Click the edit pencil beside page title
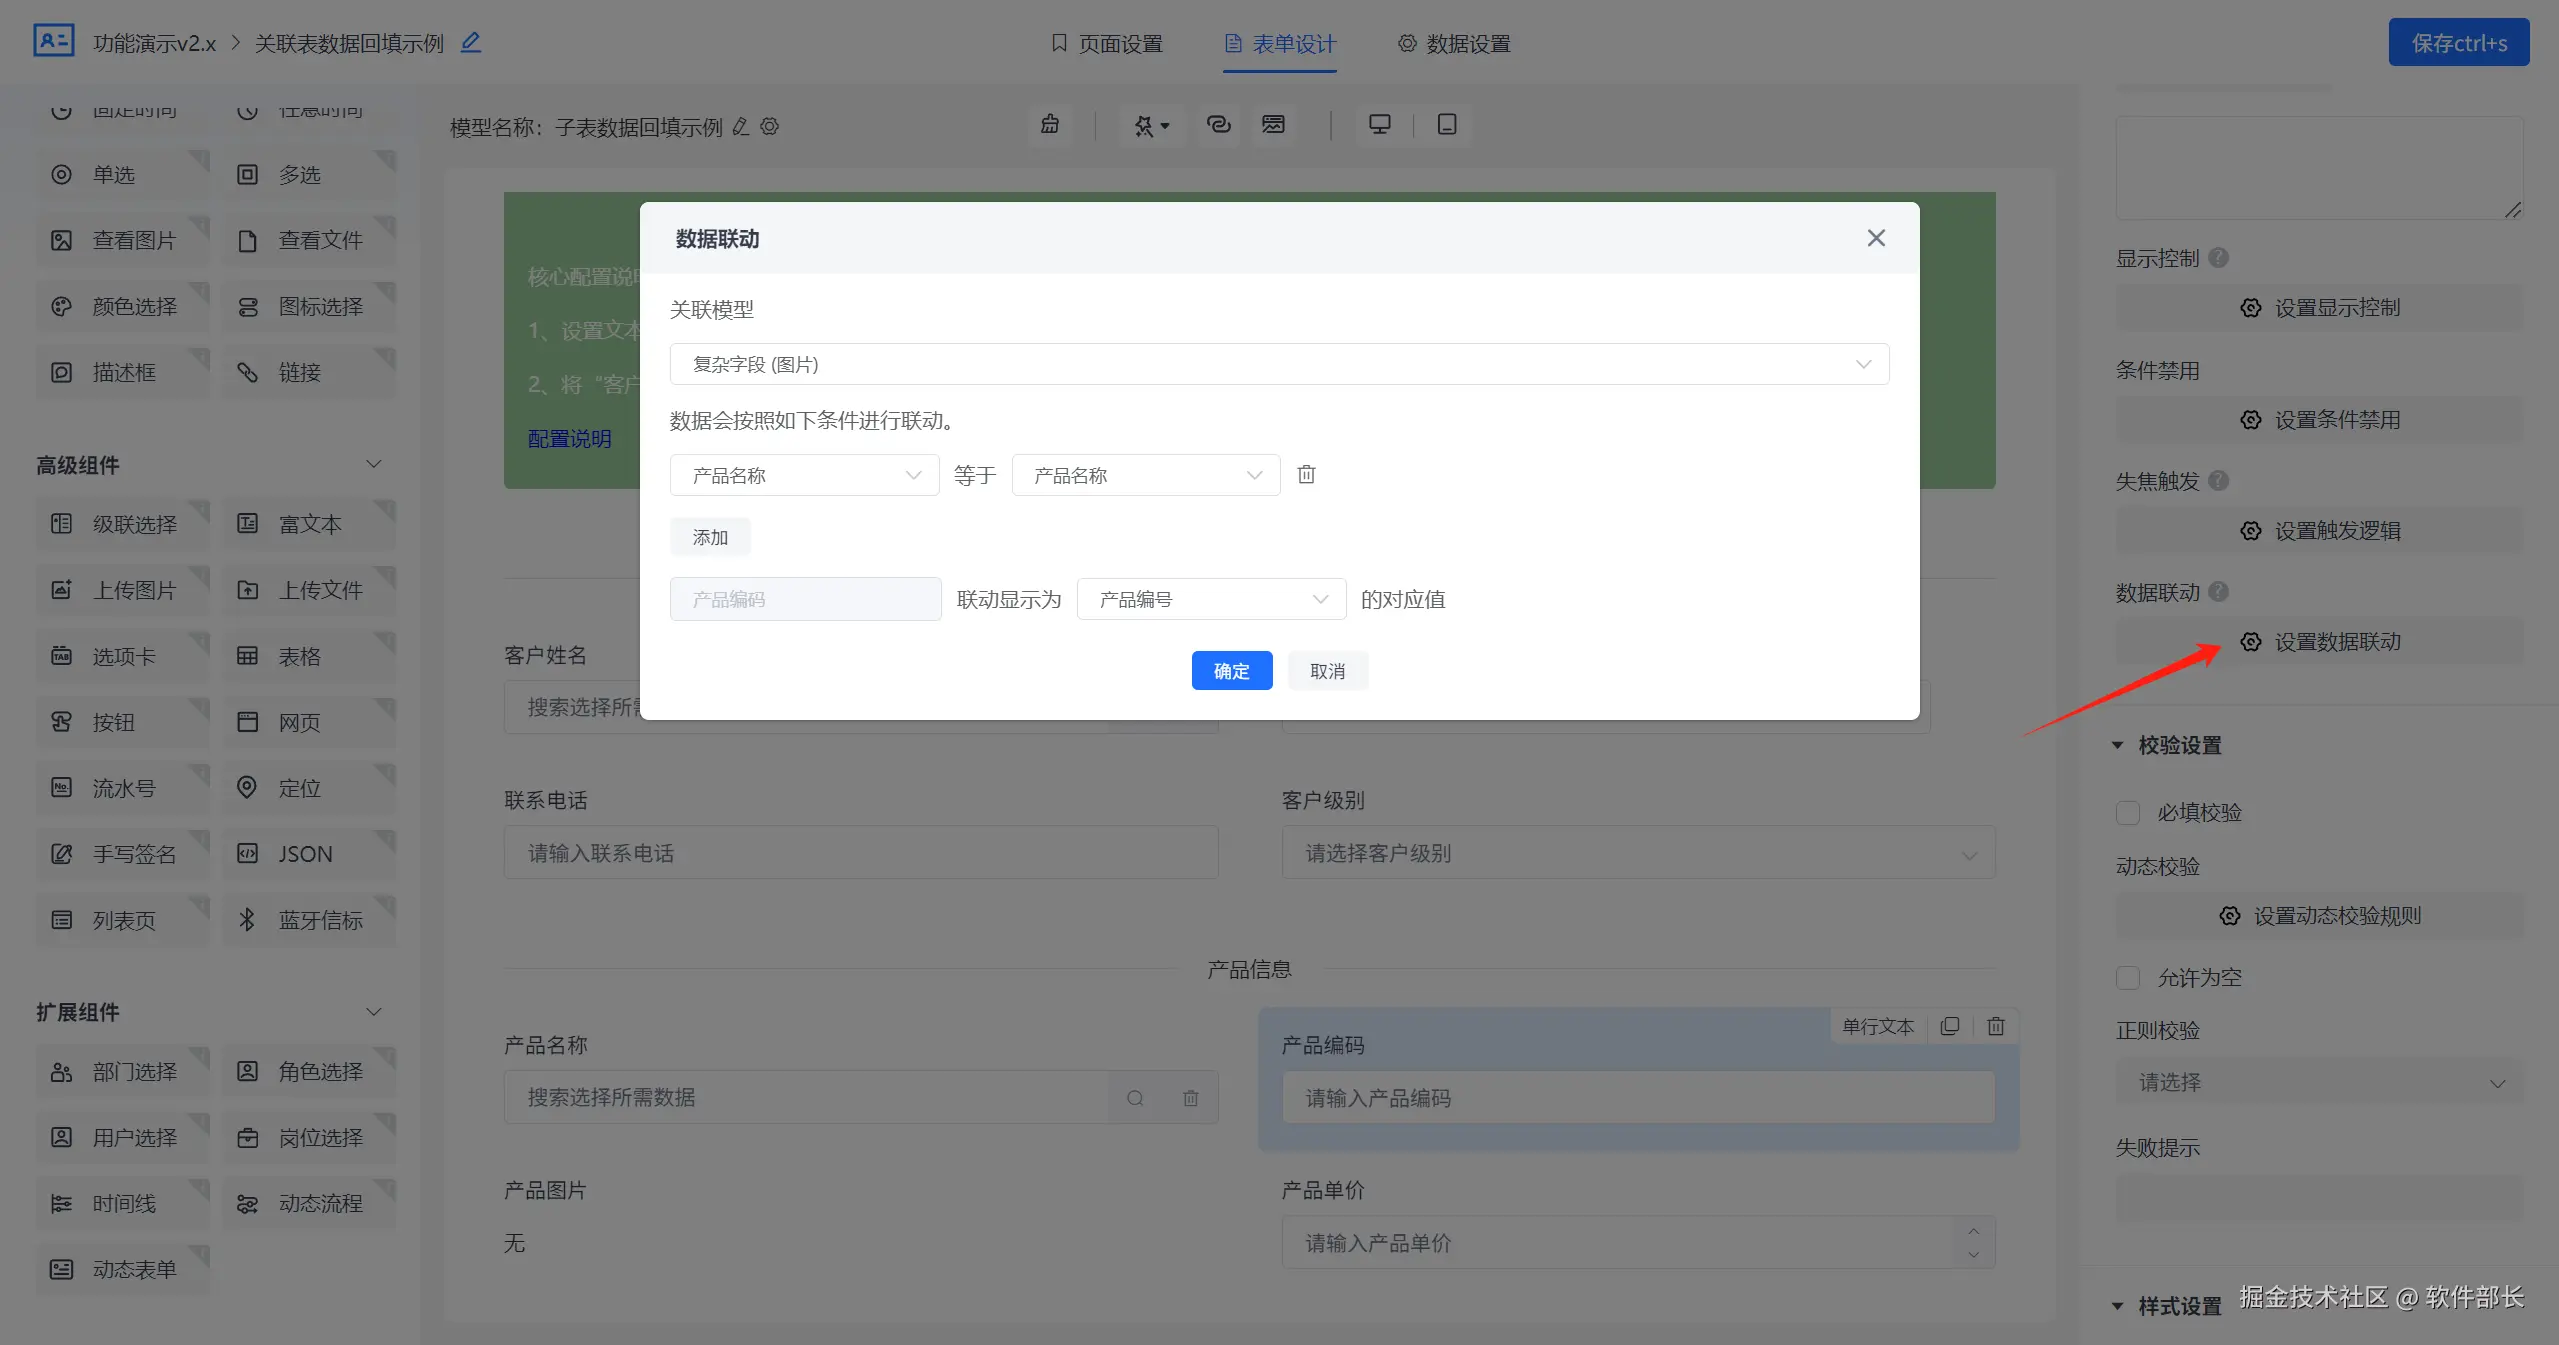This screenshot has width=2559, height=1345. (x=471, y=42)
